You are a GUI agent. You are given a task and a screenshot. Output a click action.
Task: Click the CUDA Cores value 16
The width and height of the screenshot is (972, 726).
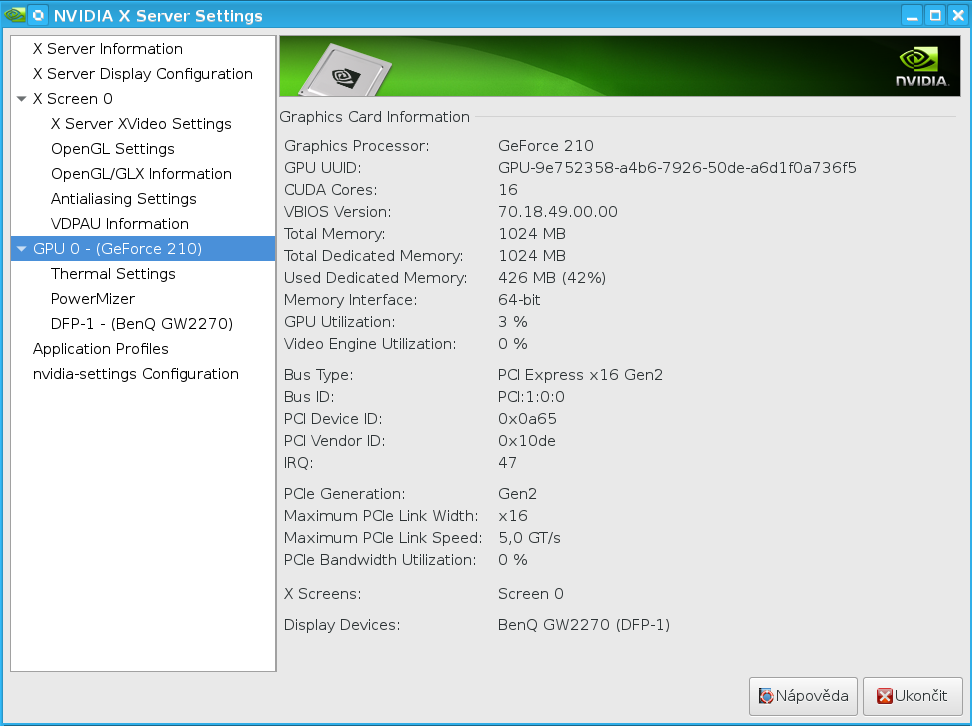pyautogui.click(x=508, y=190)
